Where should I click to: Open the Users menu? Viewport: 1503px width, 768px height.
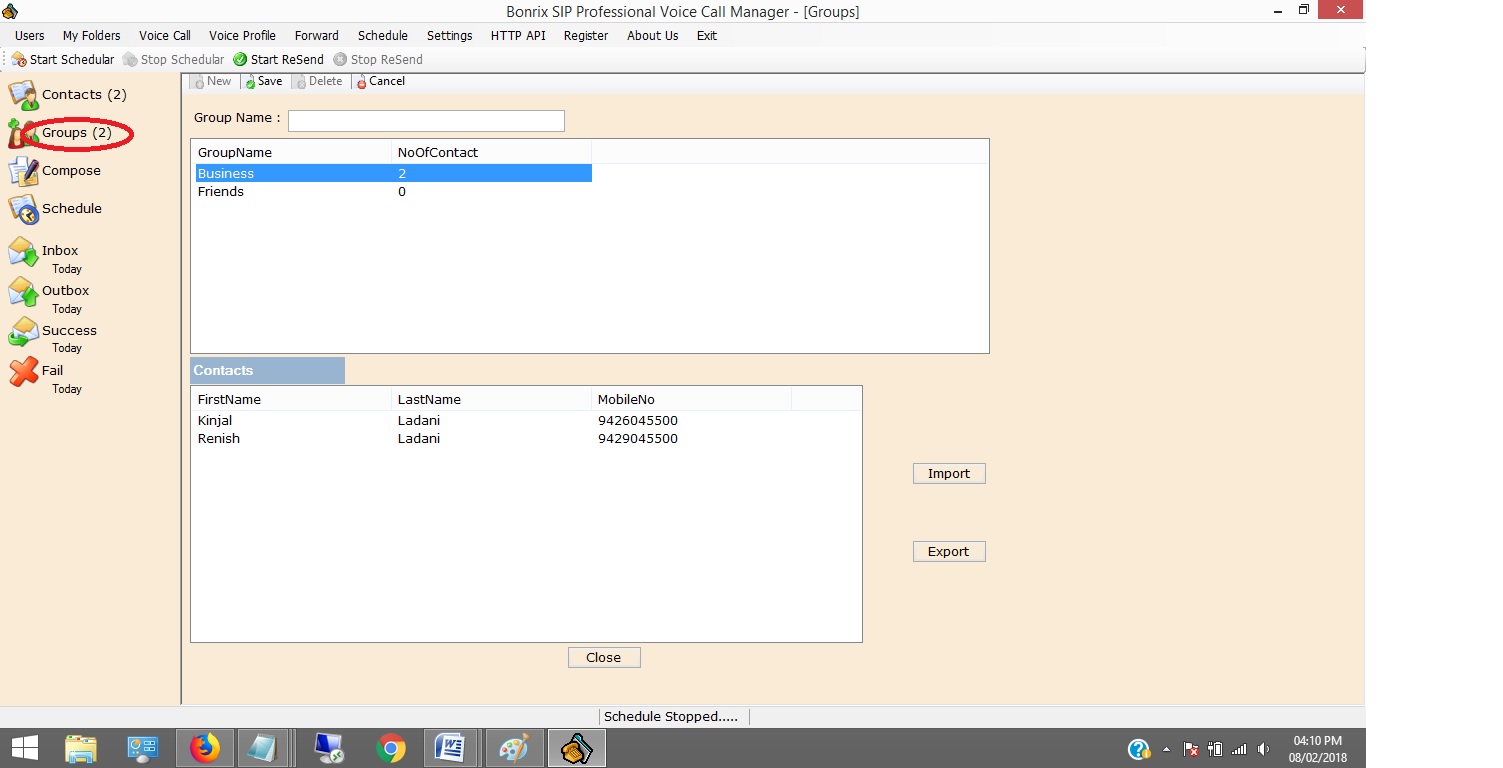coord(29,36)
